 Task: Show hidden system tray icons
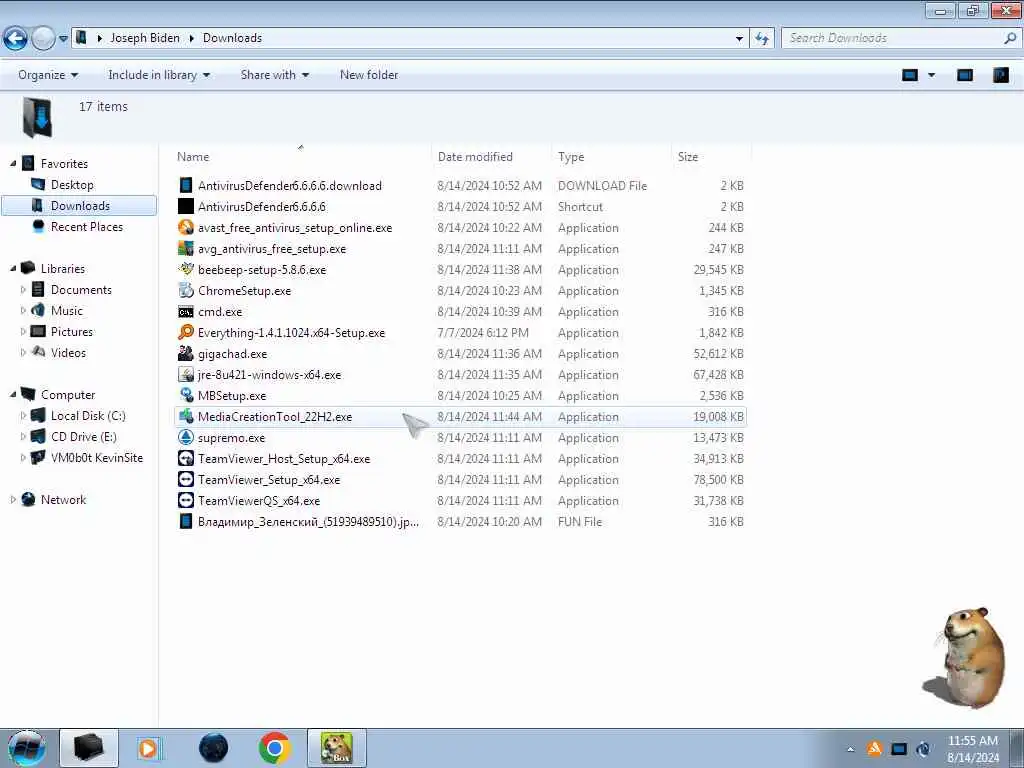850,750
